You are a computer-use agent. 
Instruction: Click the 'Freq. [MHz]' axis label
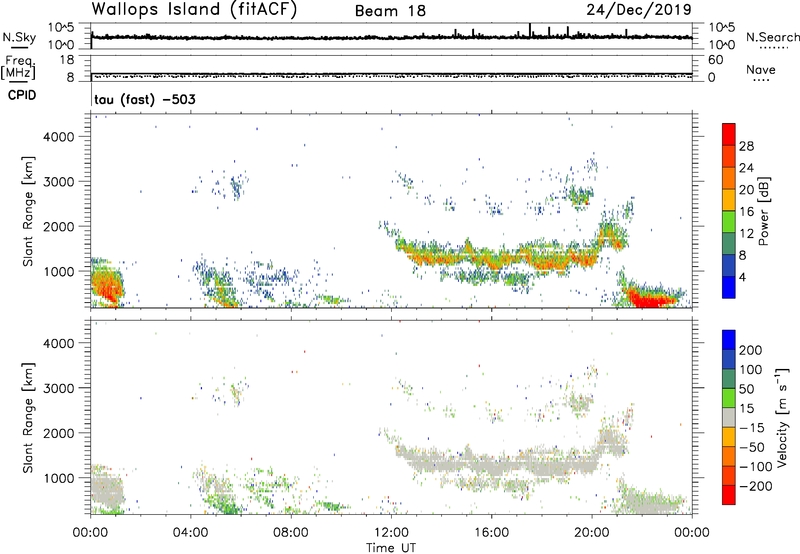(19, 68)
